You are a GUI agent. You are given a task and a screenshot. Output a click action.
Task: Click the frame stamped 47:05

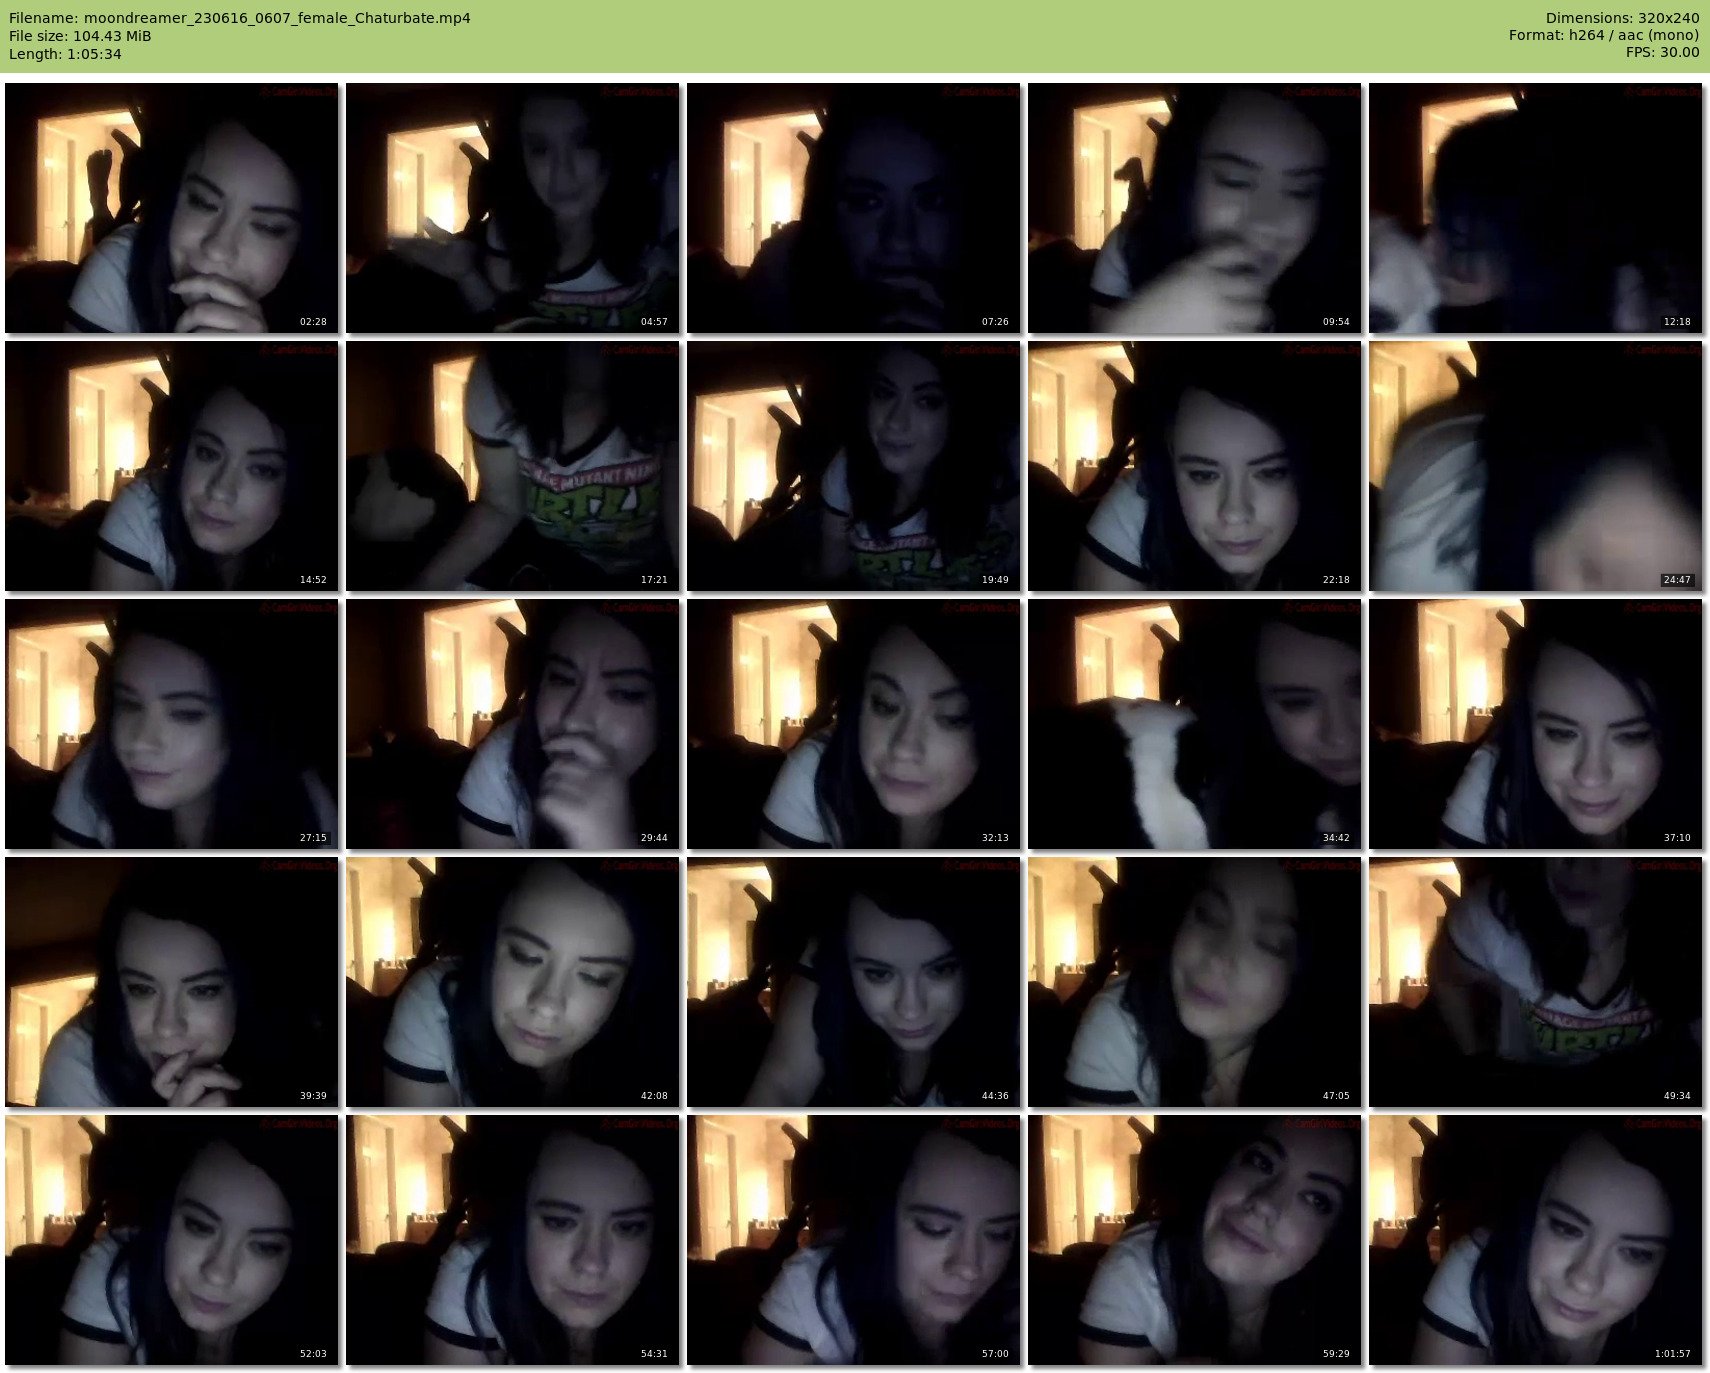pos(1195,982)
